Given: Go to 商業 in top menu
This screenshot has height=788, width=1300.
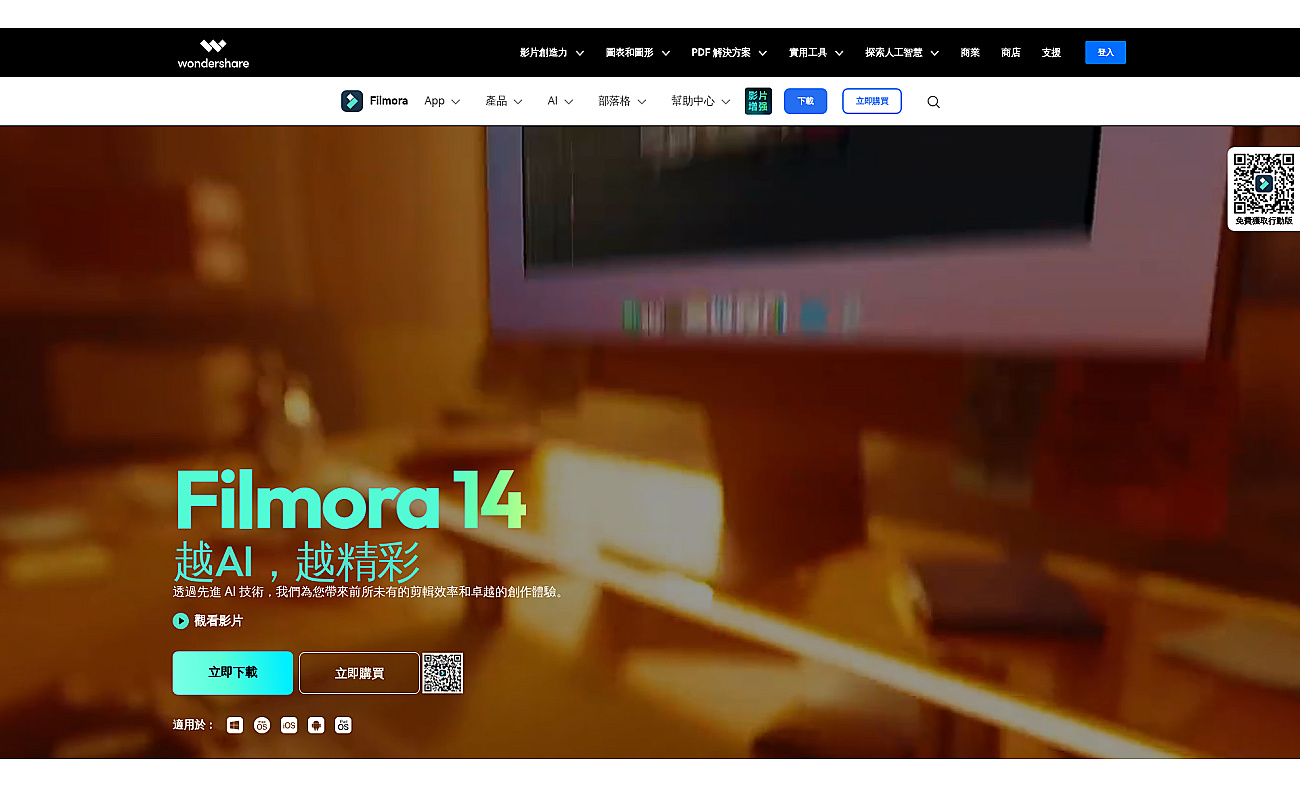Looking at the screenshot, I should 970,53.
